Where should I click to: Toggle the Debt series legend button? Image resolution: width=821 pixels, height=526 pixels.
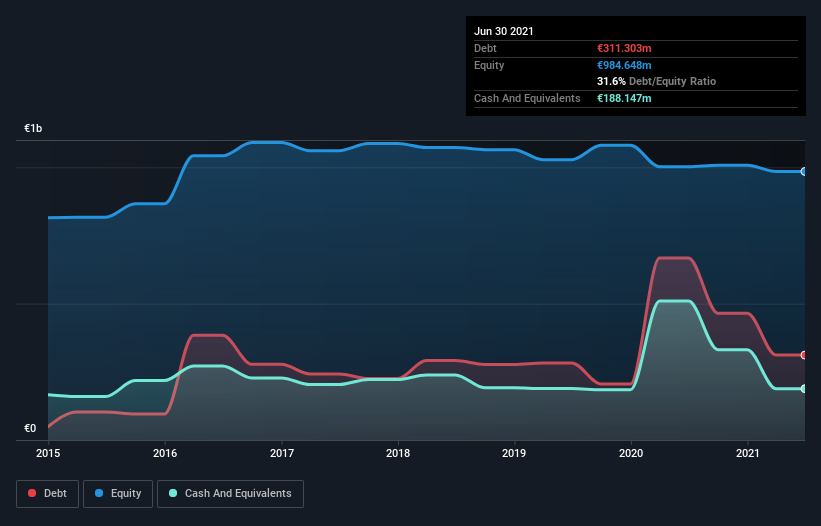(47, 494)
